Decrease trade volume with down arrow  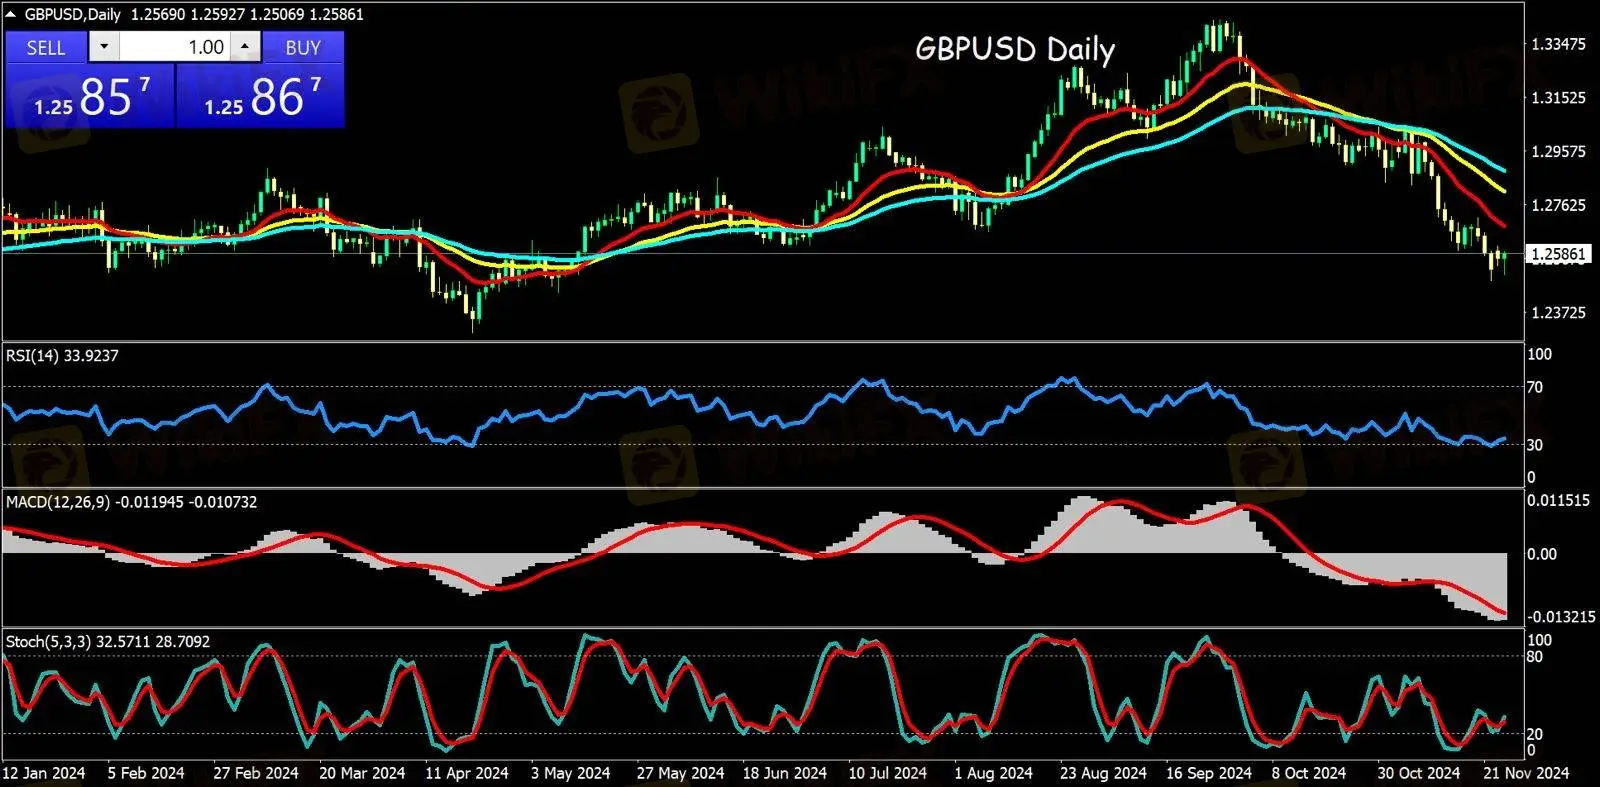[x=104, y=47]
